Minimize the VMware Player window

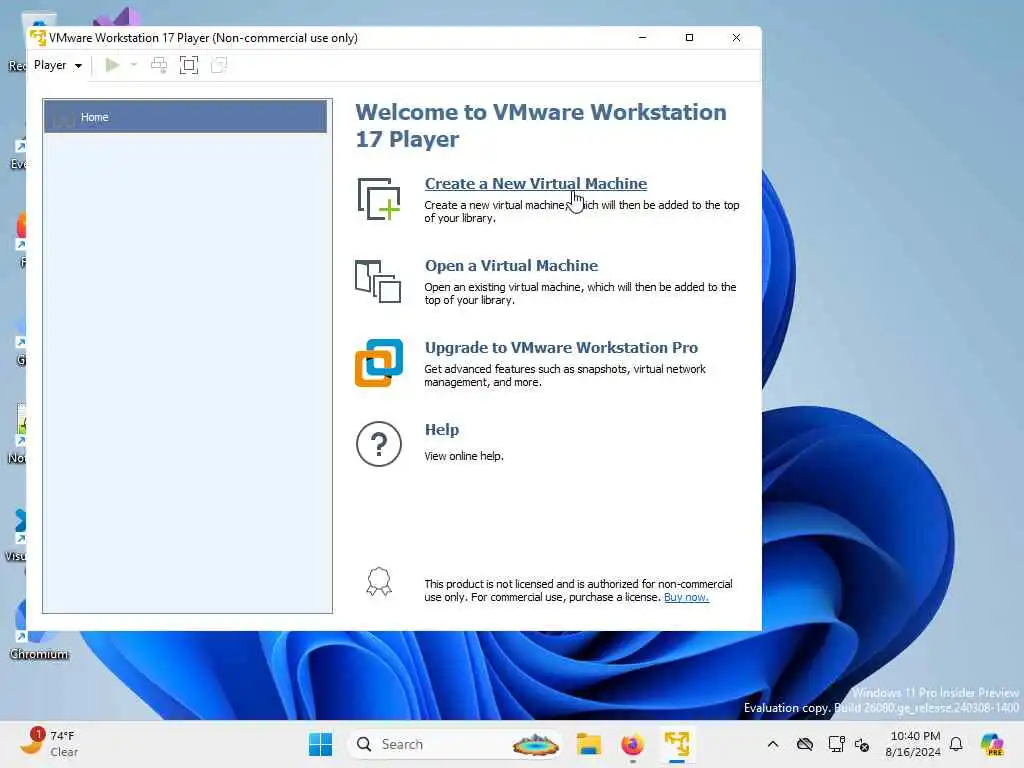point(642,38)
